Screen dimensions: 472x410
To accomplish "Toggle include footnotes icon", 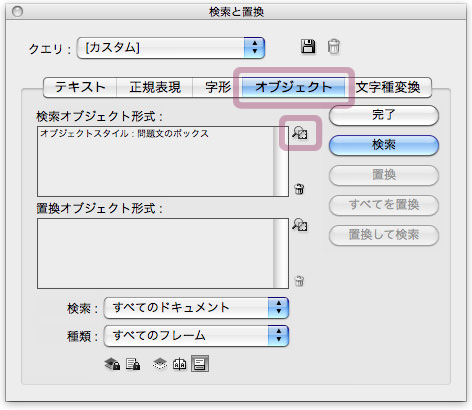I will point(200,364).
